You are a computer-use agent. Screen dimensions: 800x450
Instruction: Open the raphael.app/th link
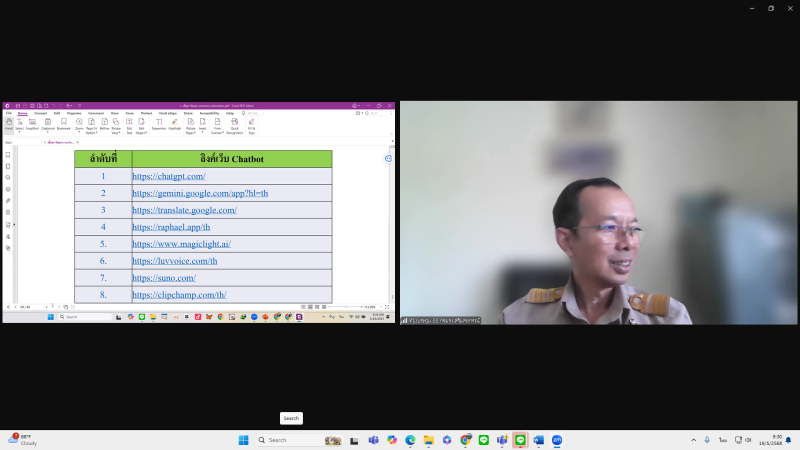171,227
